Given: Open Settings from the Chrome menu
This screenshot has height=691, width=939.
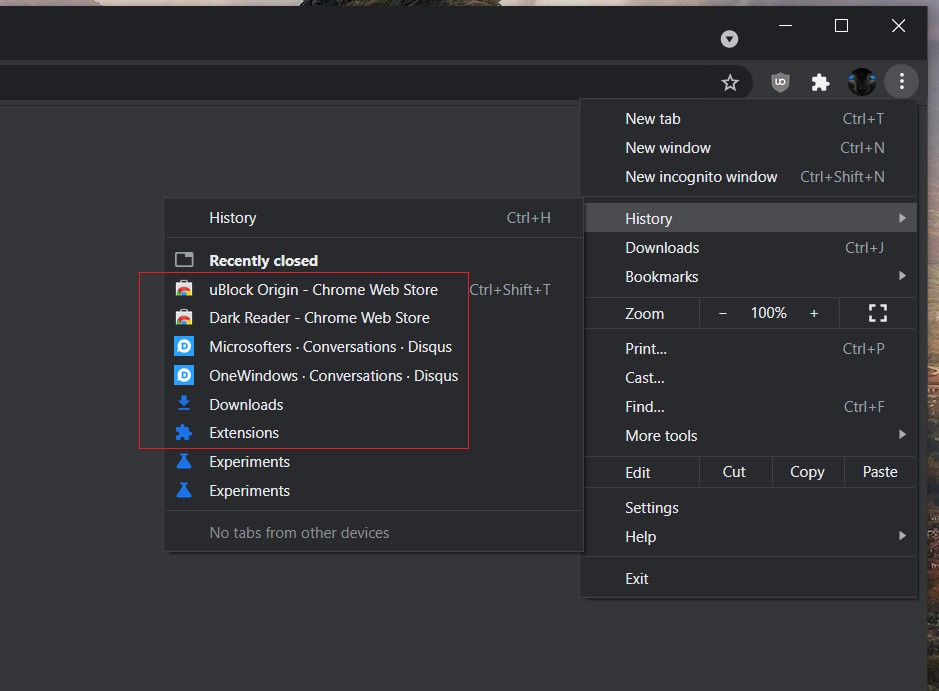Looking at the screenshot, I should (x=652, y=508).
